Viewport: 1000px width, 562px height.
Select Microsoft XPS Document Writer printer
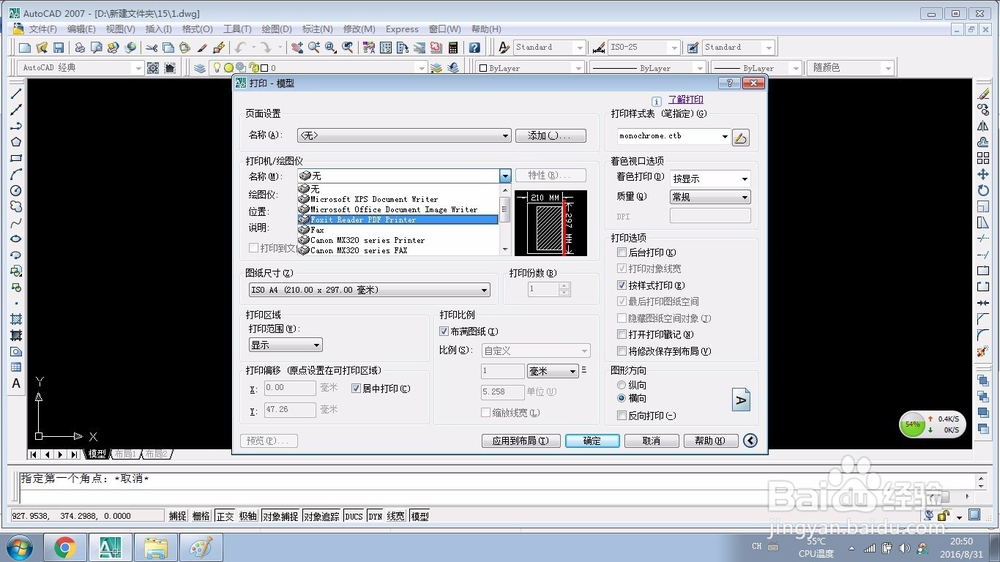(398, 199)
